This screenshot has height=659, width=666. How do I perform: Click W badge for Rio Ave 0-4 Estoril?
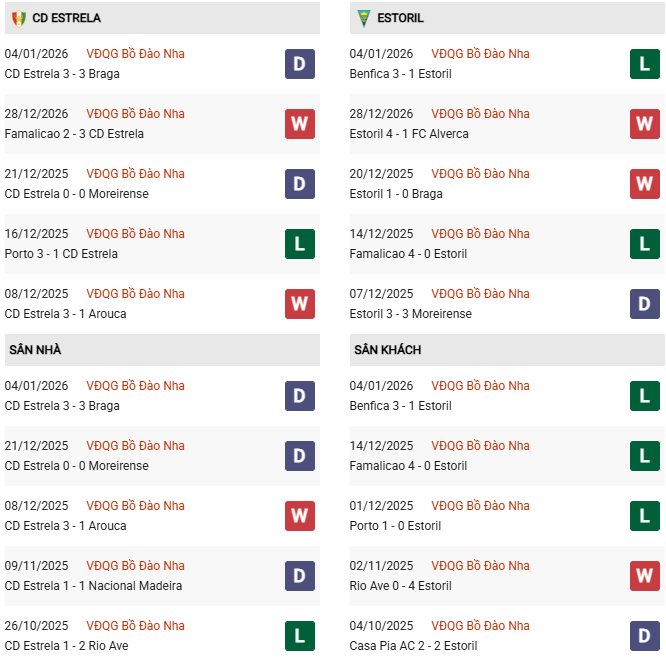click(x=645, y=576)
